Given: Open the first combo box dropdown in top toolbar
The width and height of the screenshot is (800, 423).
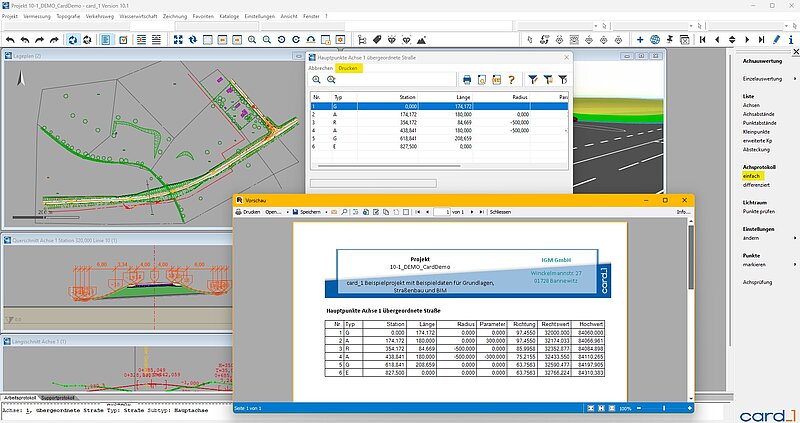Looking at the screenshot, I should coord(595,26).
